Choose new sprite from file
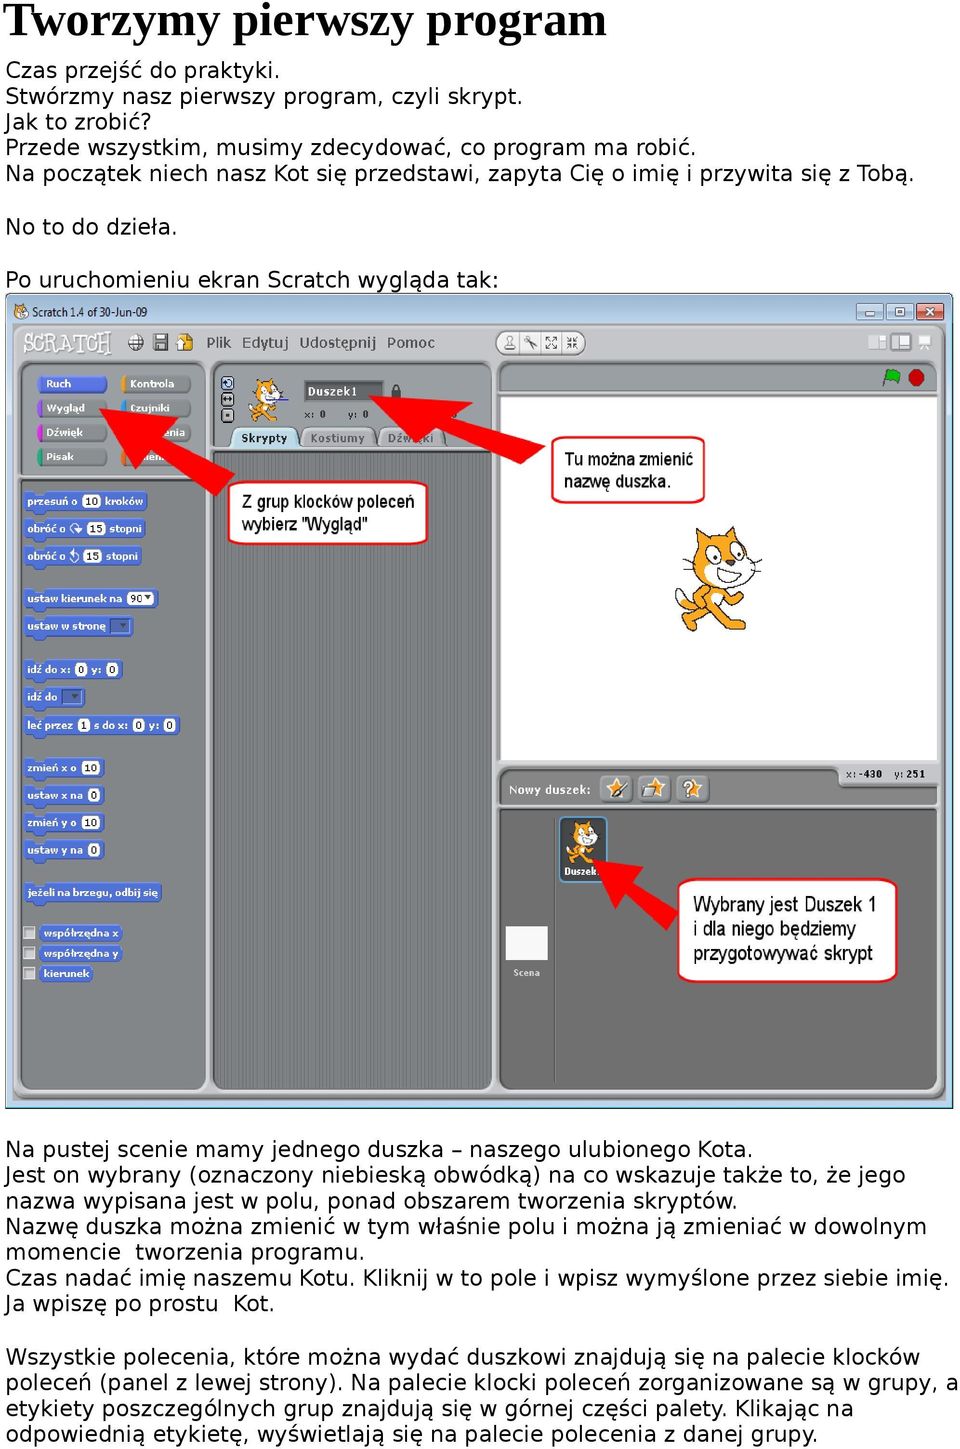 [x=654, y=788]
